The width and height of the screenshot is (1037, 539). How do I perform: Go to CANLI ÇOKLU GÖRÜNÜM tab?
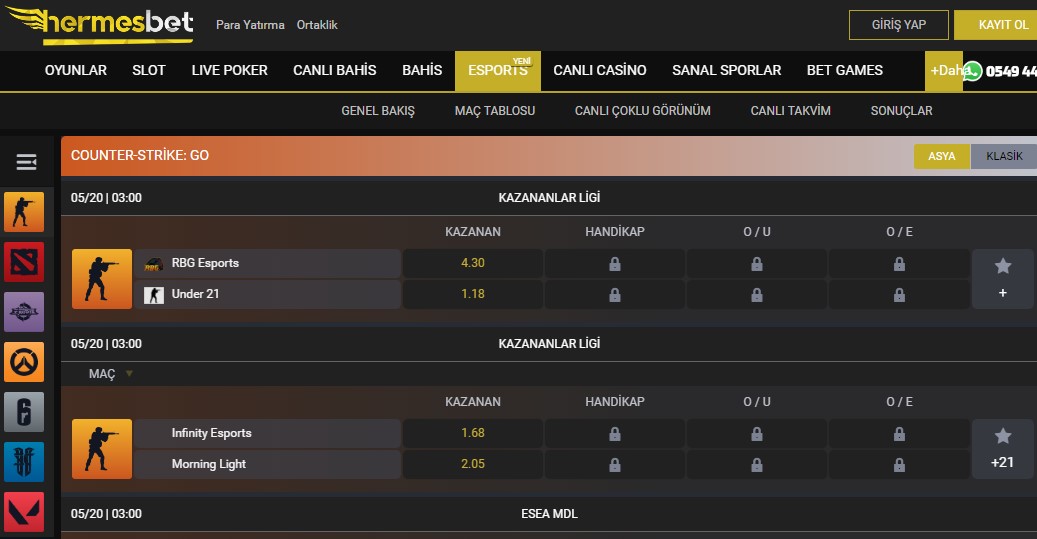pyautogui.click(x=643, y=111)
